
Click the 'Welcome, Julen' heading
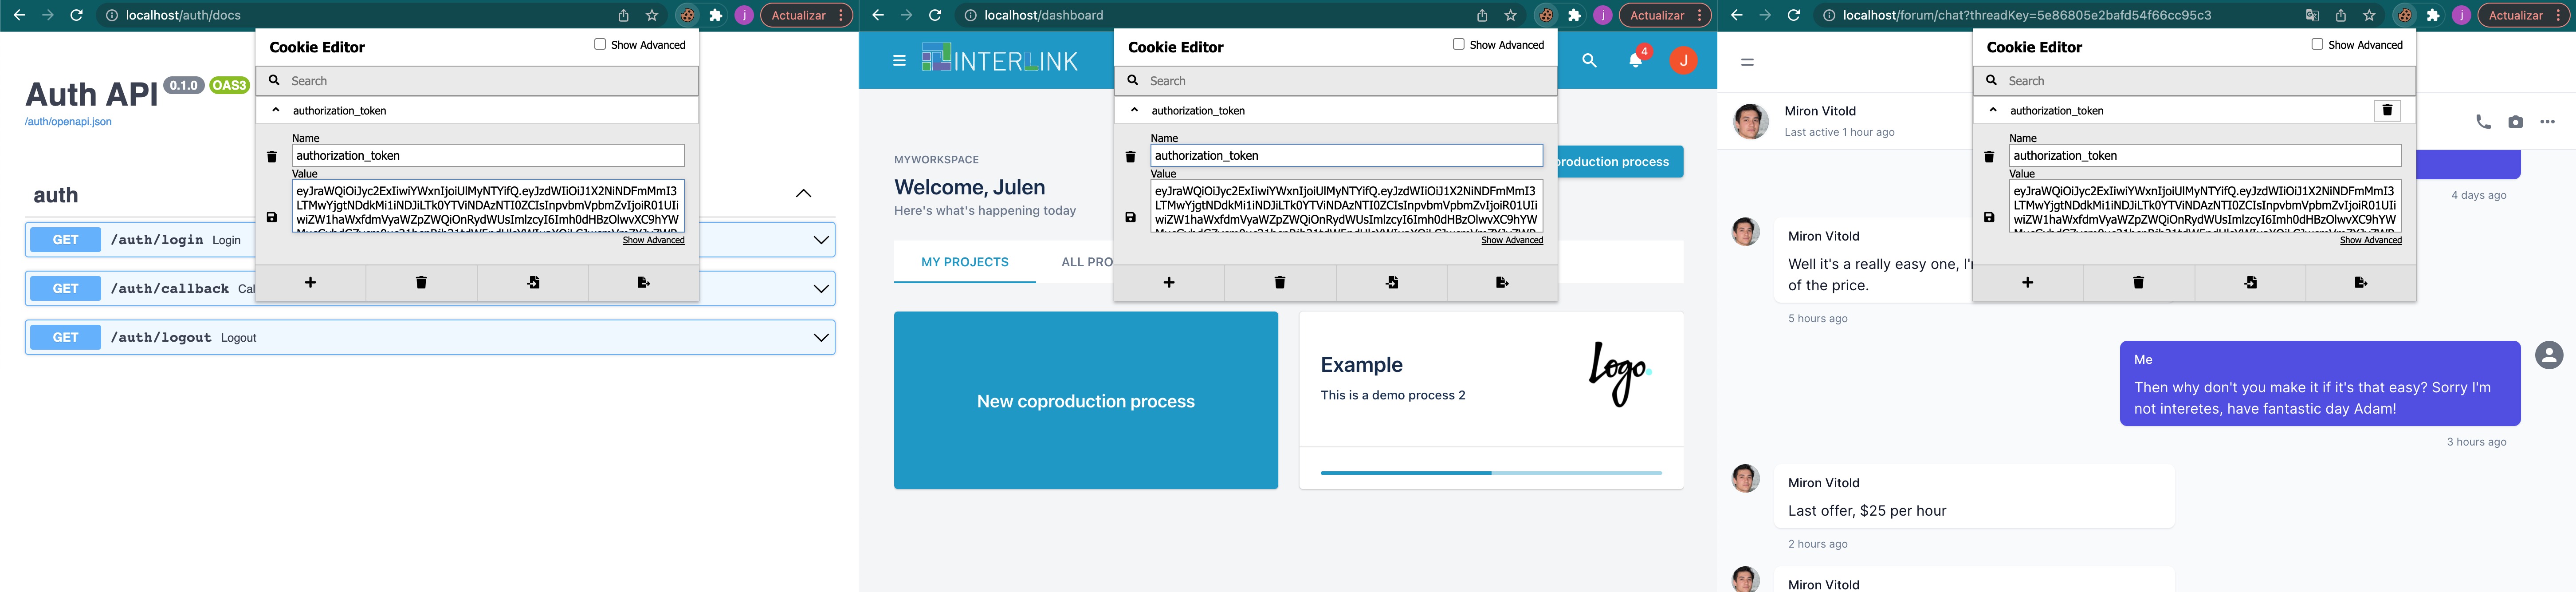969,187
